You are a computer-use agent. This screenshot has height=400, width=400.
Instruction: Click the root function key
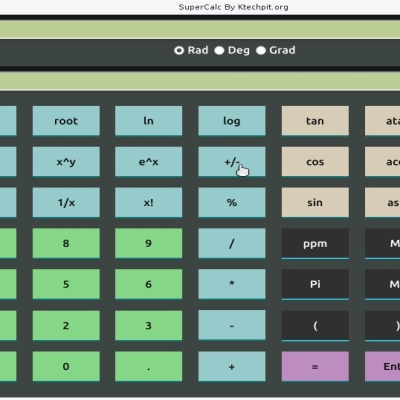point(66,121)
